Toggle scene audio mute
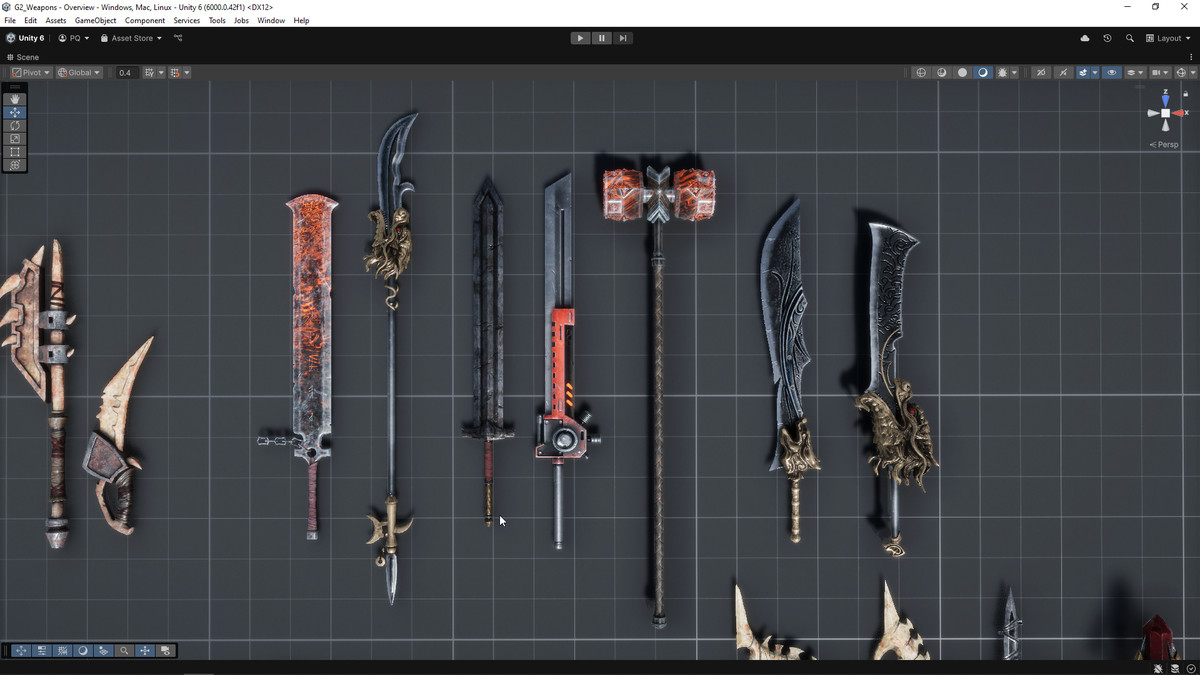The image size is (1200, 675). click(1063, 72)
